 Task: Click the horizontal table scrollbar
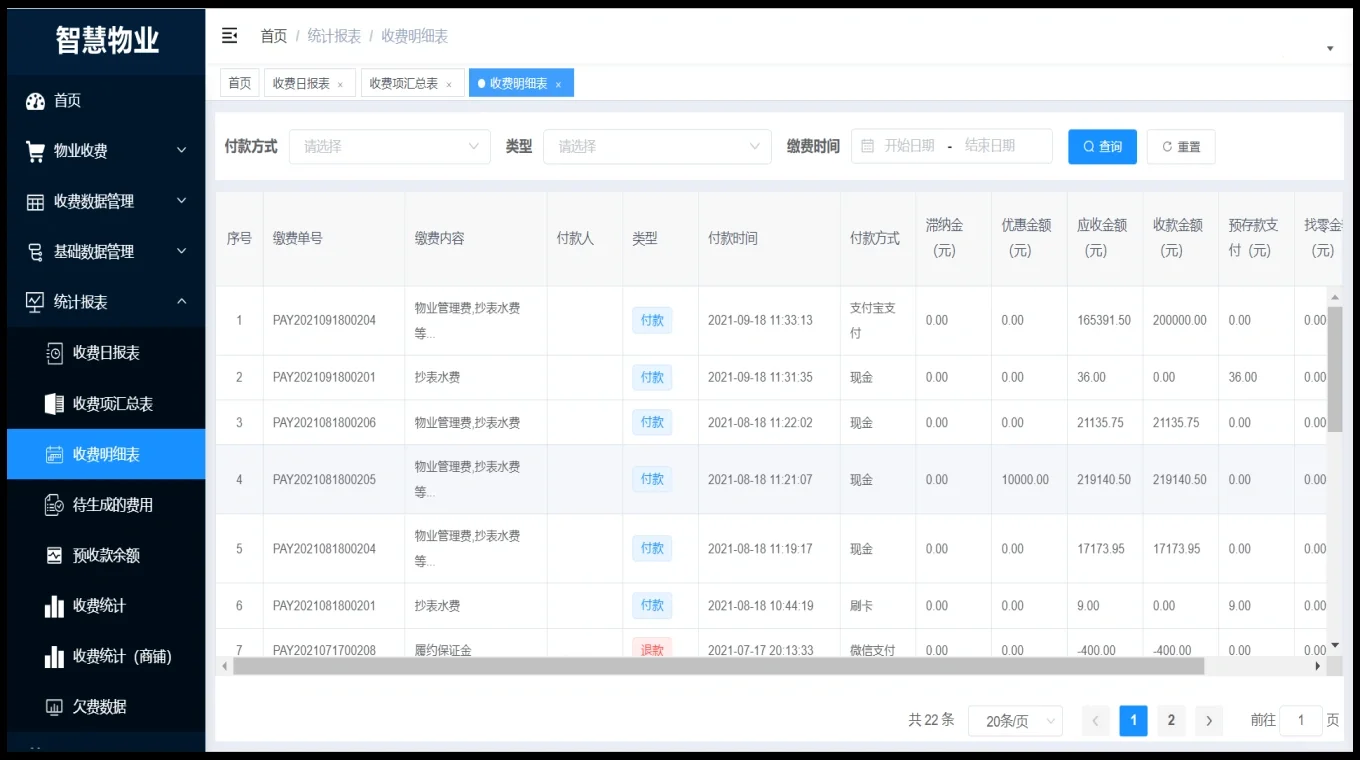click(x=718, y=666)
